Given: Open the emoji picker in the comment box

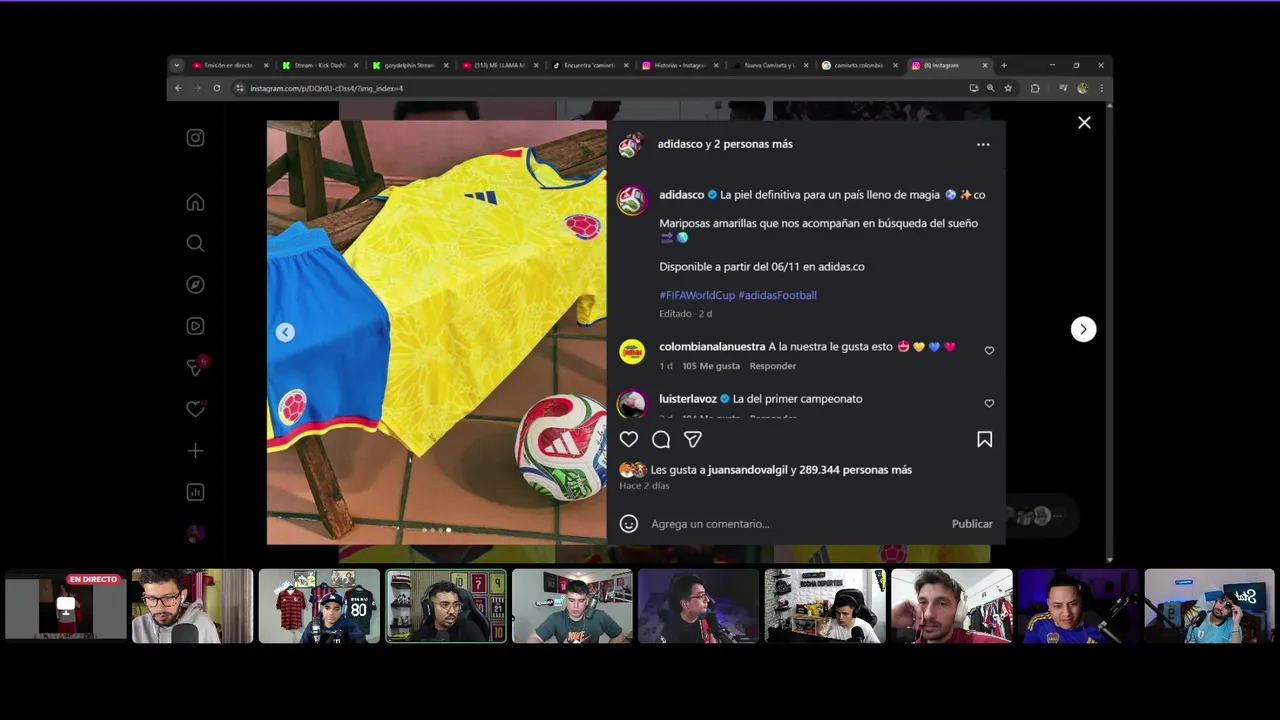Looking at the screenshot, I should [629, 524].
